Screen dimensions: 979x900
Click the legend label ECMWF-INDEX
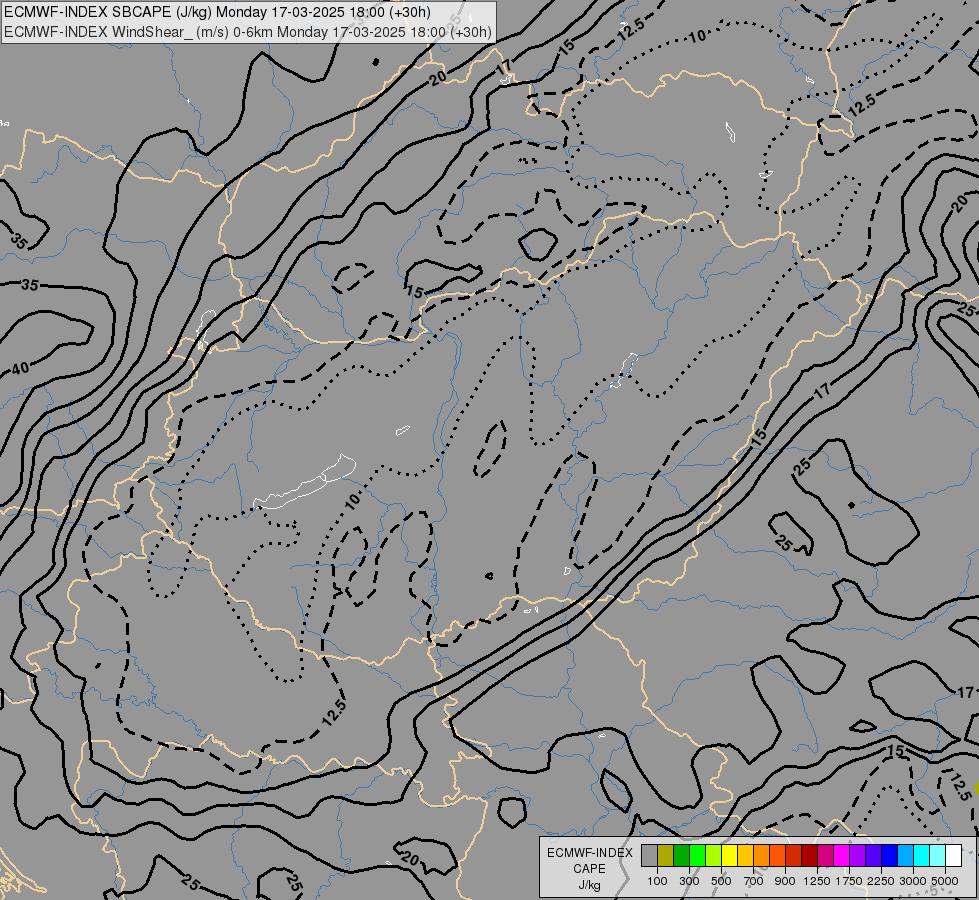coord(589,853)
